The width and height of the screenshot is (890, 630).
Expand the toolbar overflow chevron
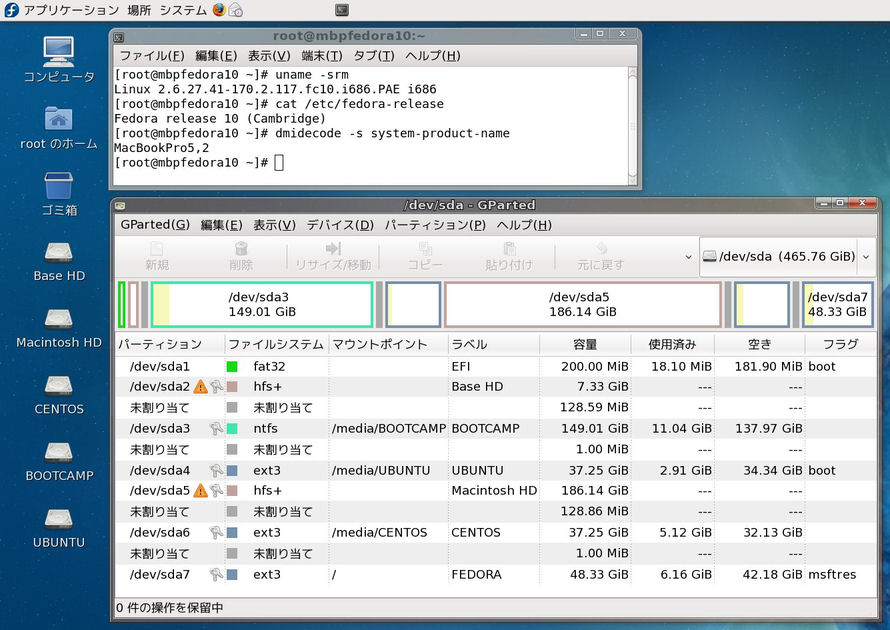tap(689, 257)
